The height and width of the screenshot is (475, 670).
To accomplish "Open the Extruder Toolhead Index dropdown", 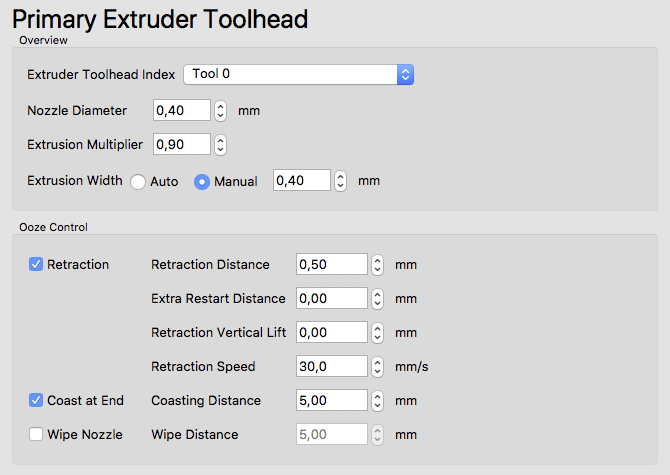I will 298,75.
